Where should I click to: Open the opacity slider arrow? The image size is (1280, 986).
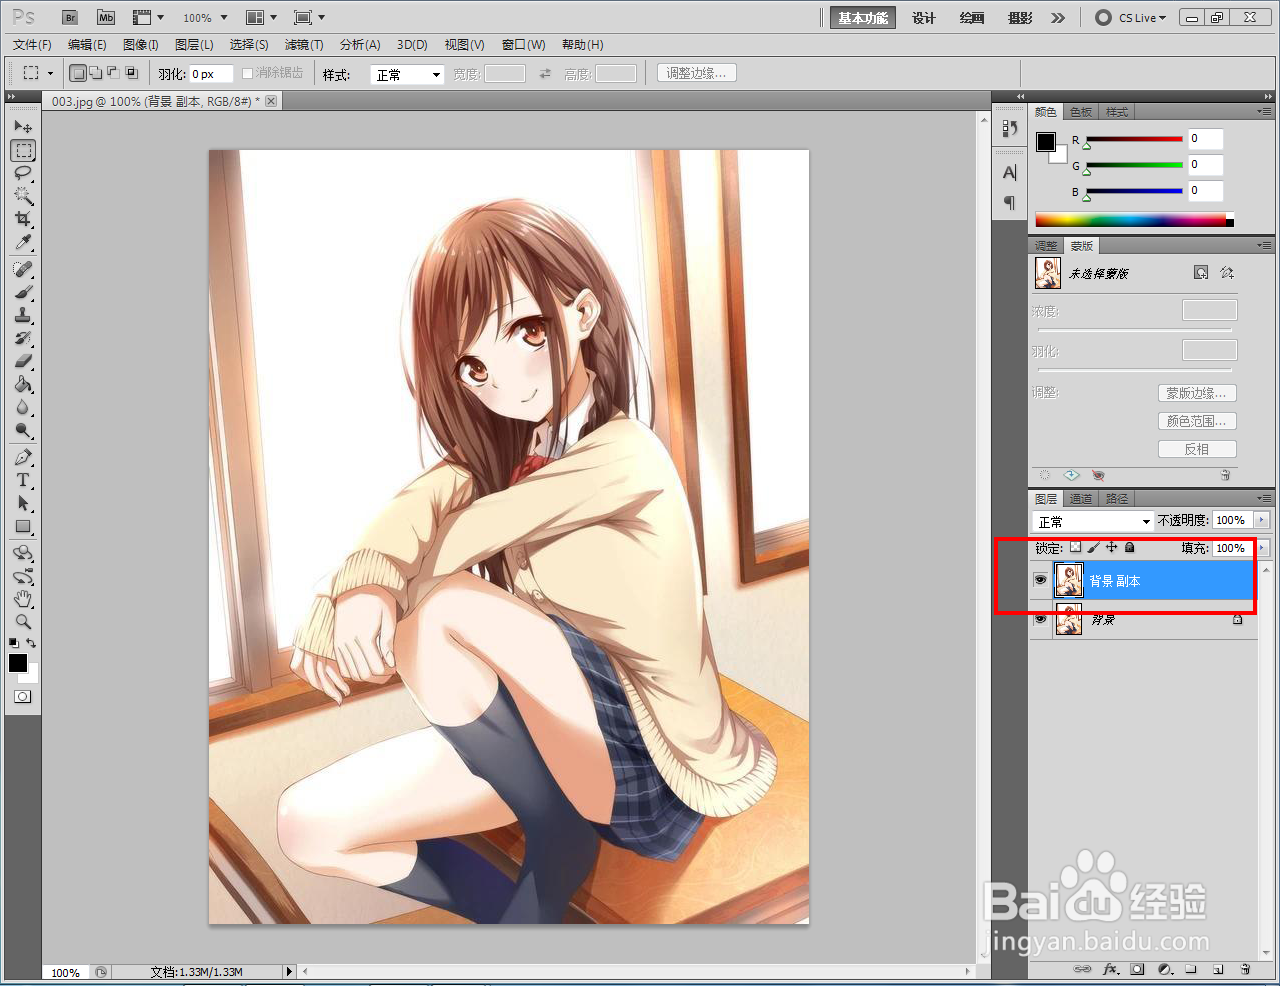[1261, 520]
